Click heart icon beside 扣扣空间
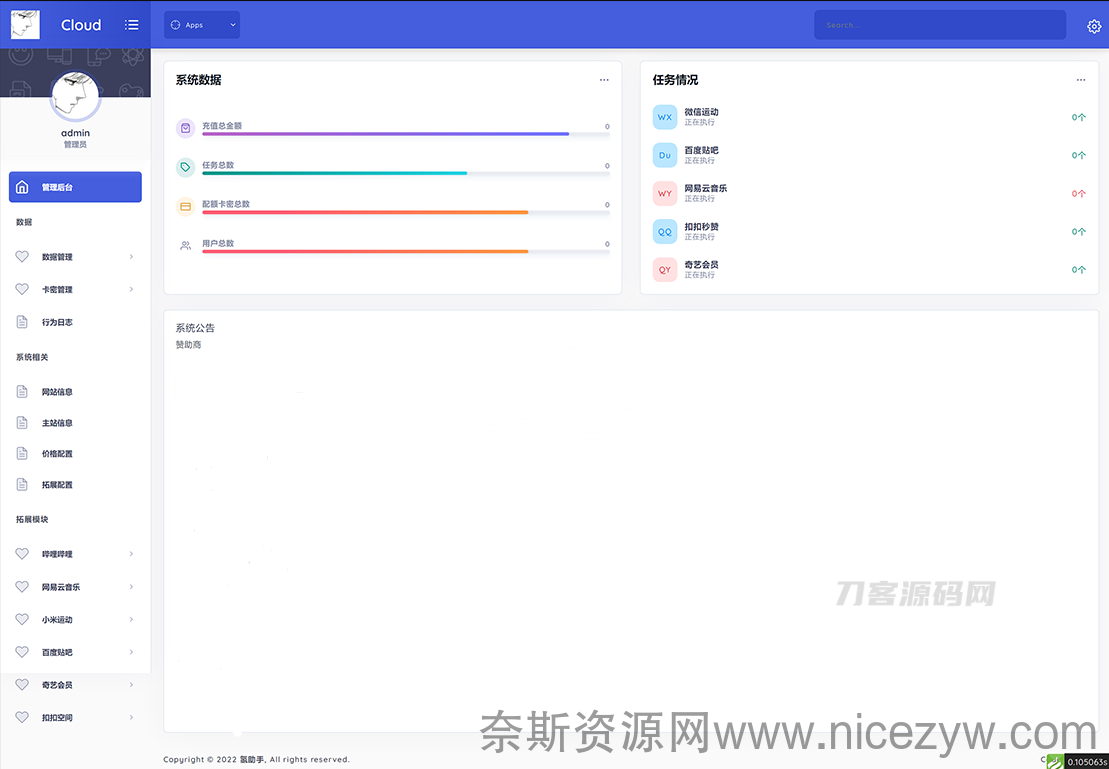The height and width of the screenshot is (769, 1109). [22, 717]
